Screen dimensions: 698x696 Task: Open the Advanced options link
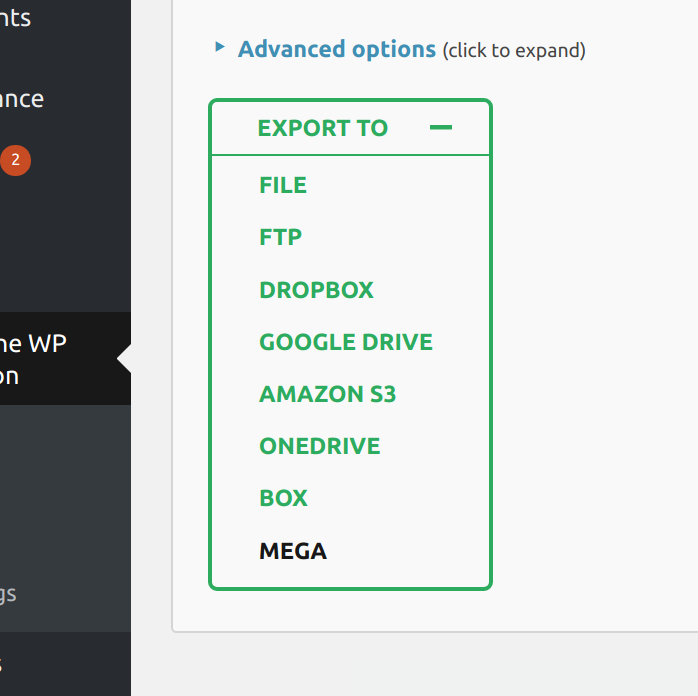(336, 49)
